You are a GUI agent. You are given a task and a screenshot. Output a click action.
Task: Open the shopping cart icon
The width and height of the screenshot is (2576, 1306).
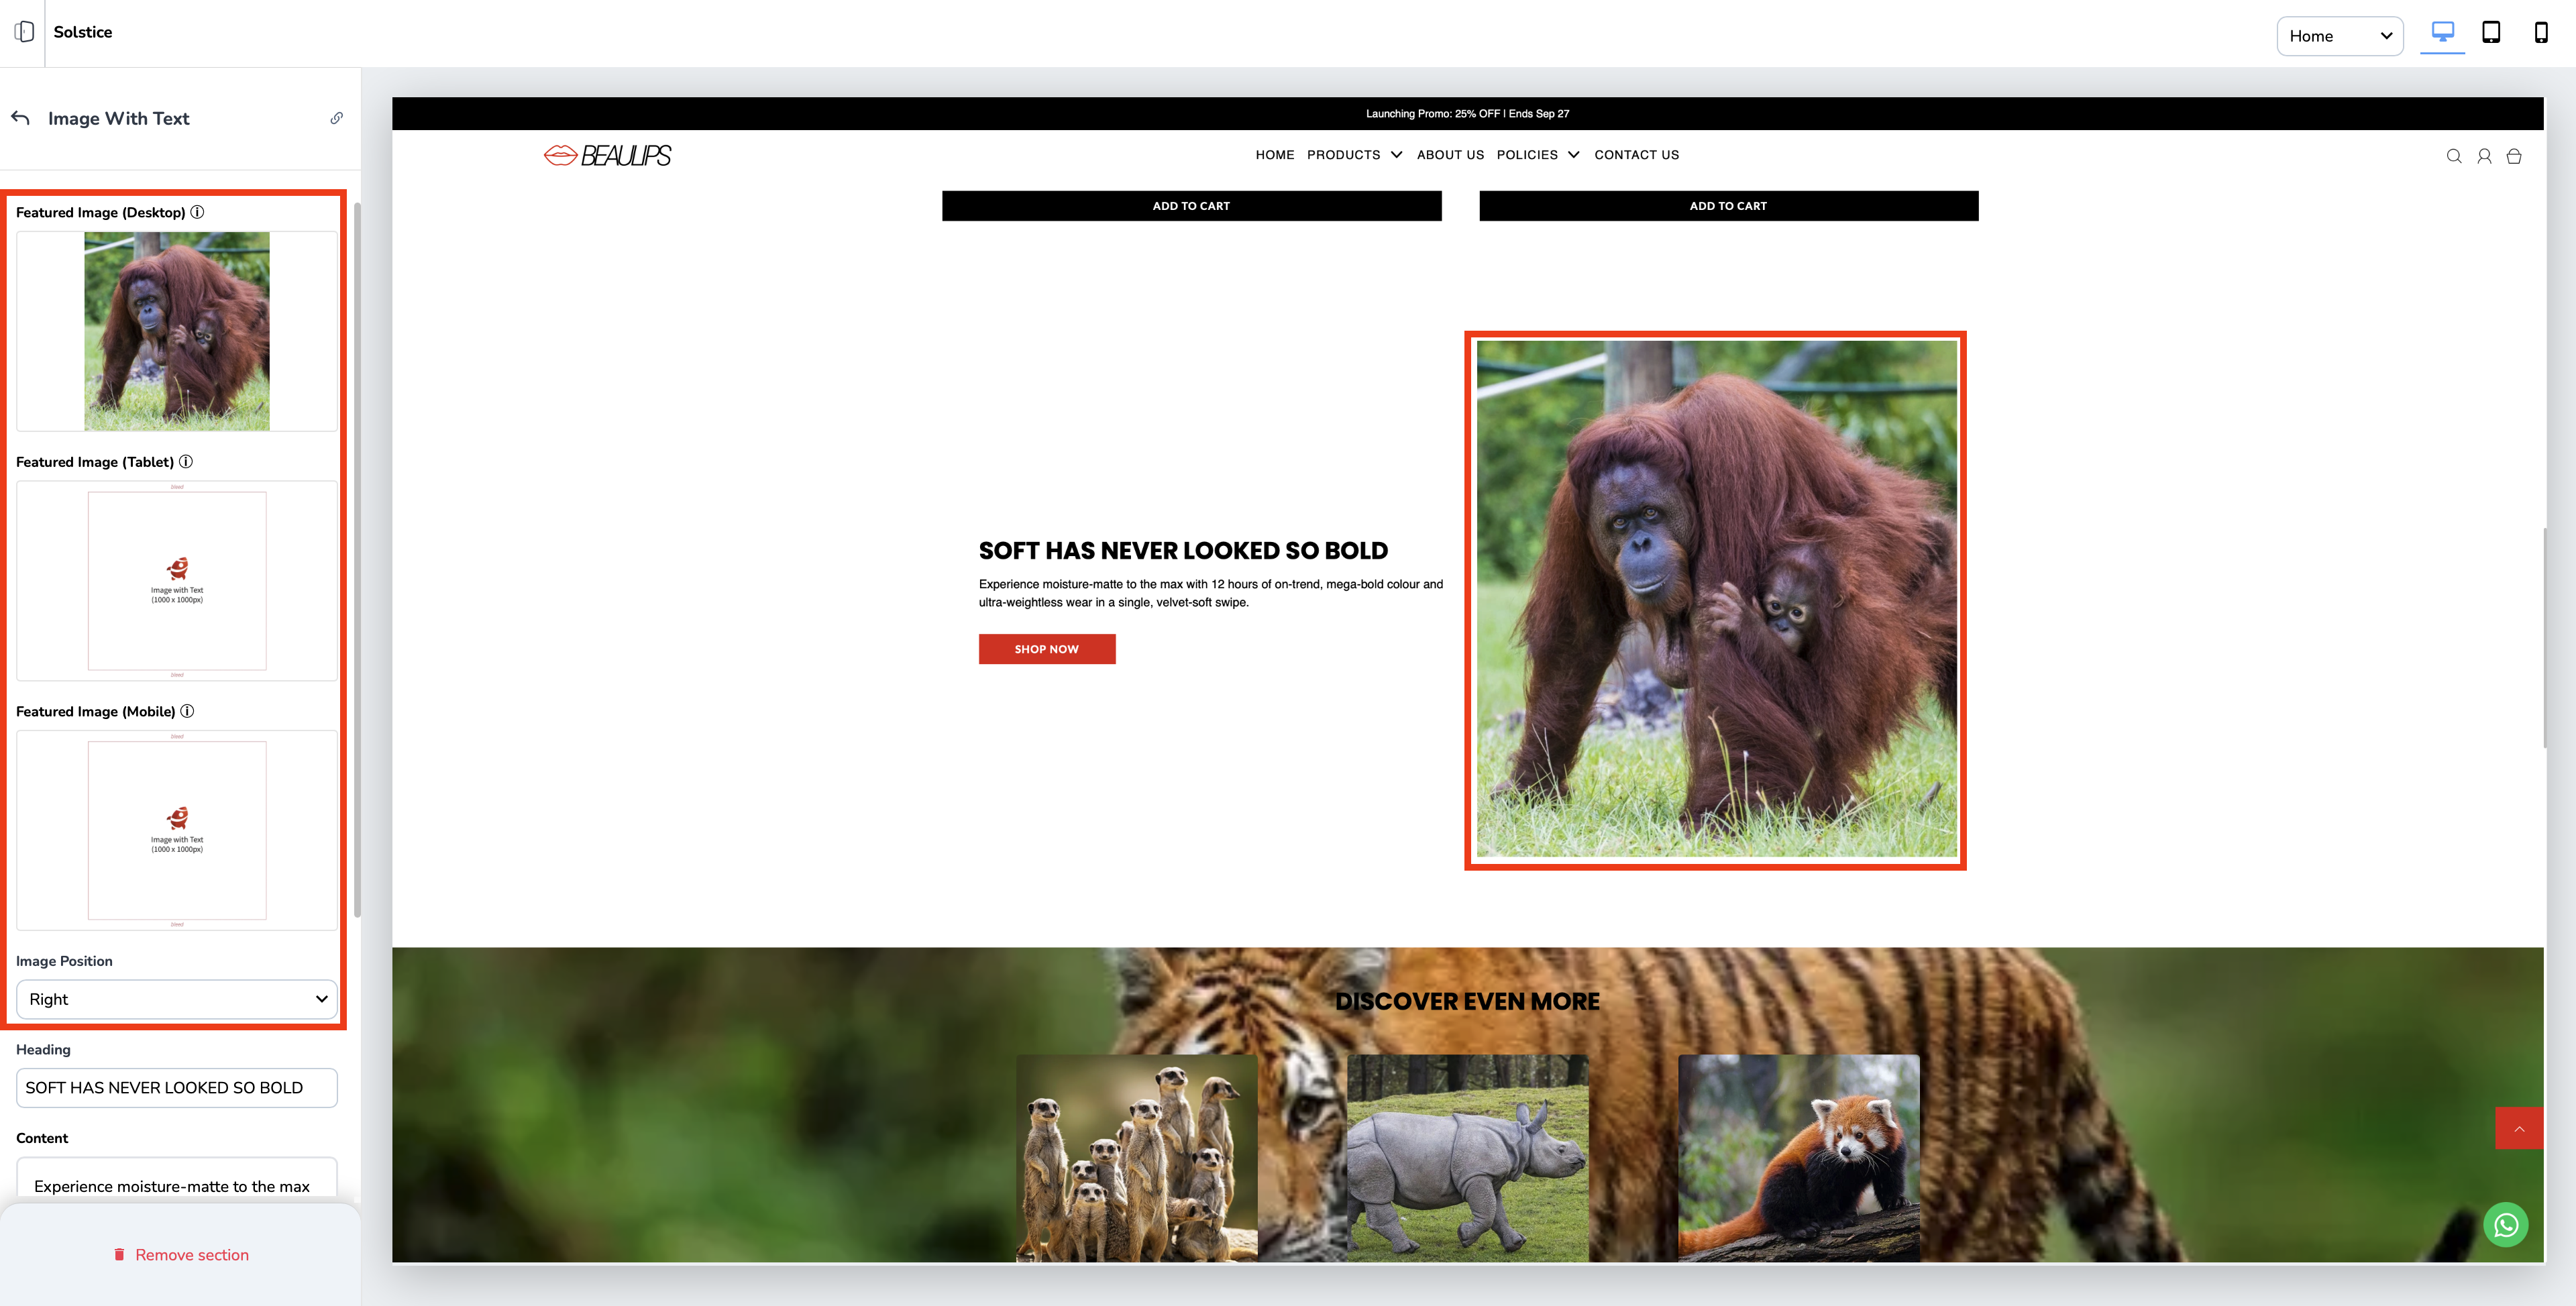tap(2513, 156)
